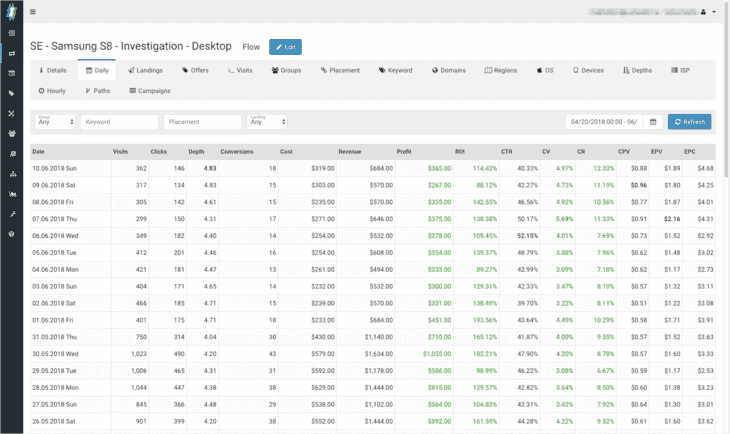Click the Flow label beside the title

251,47
